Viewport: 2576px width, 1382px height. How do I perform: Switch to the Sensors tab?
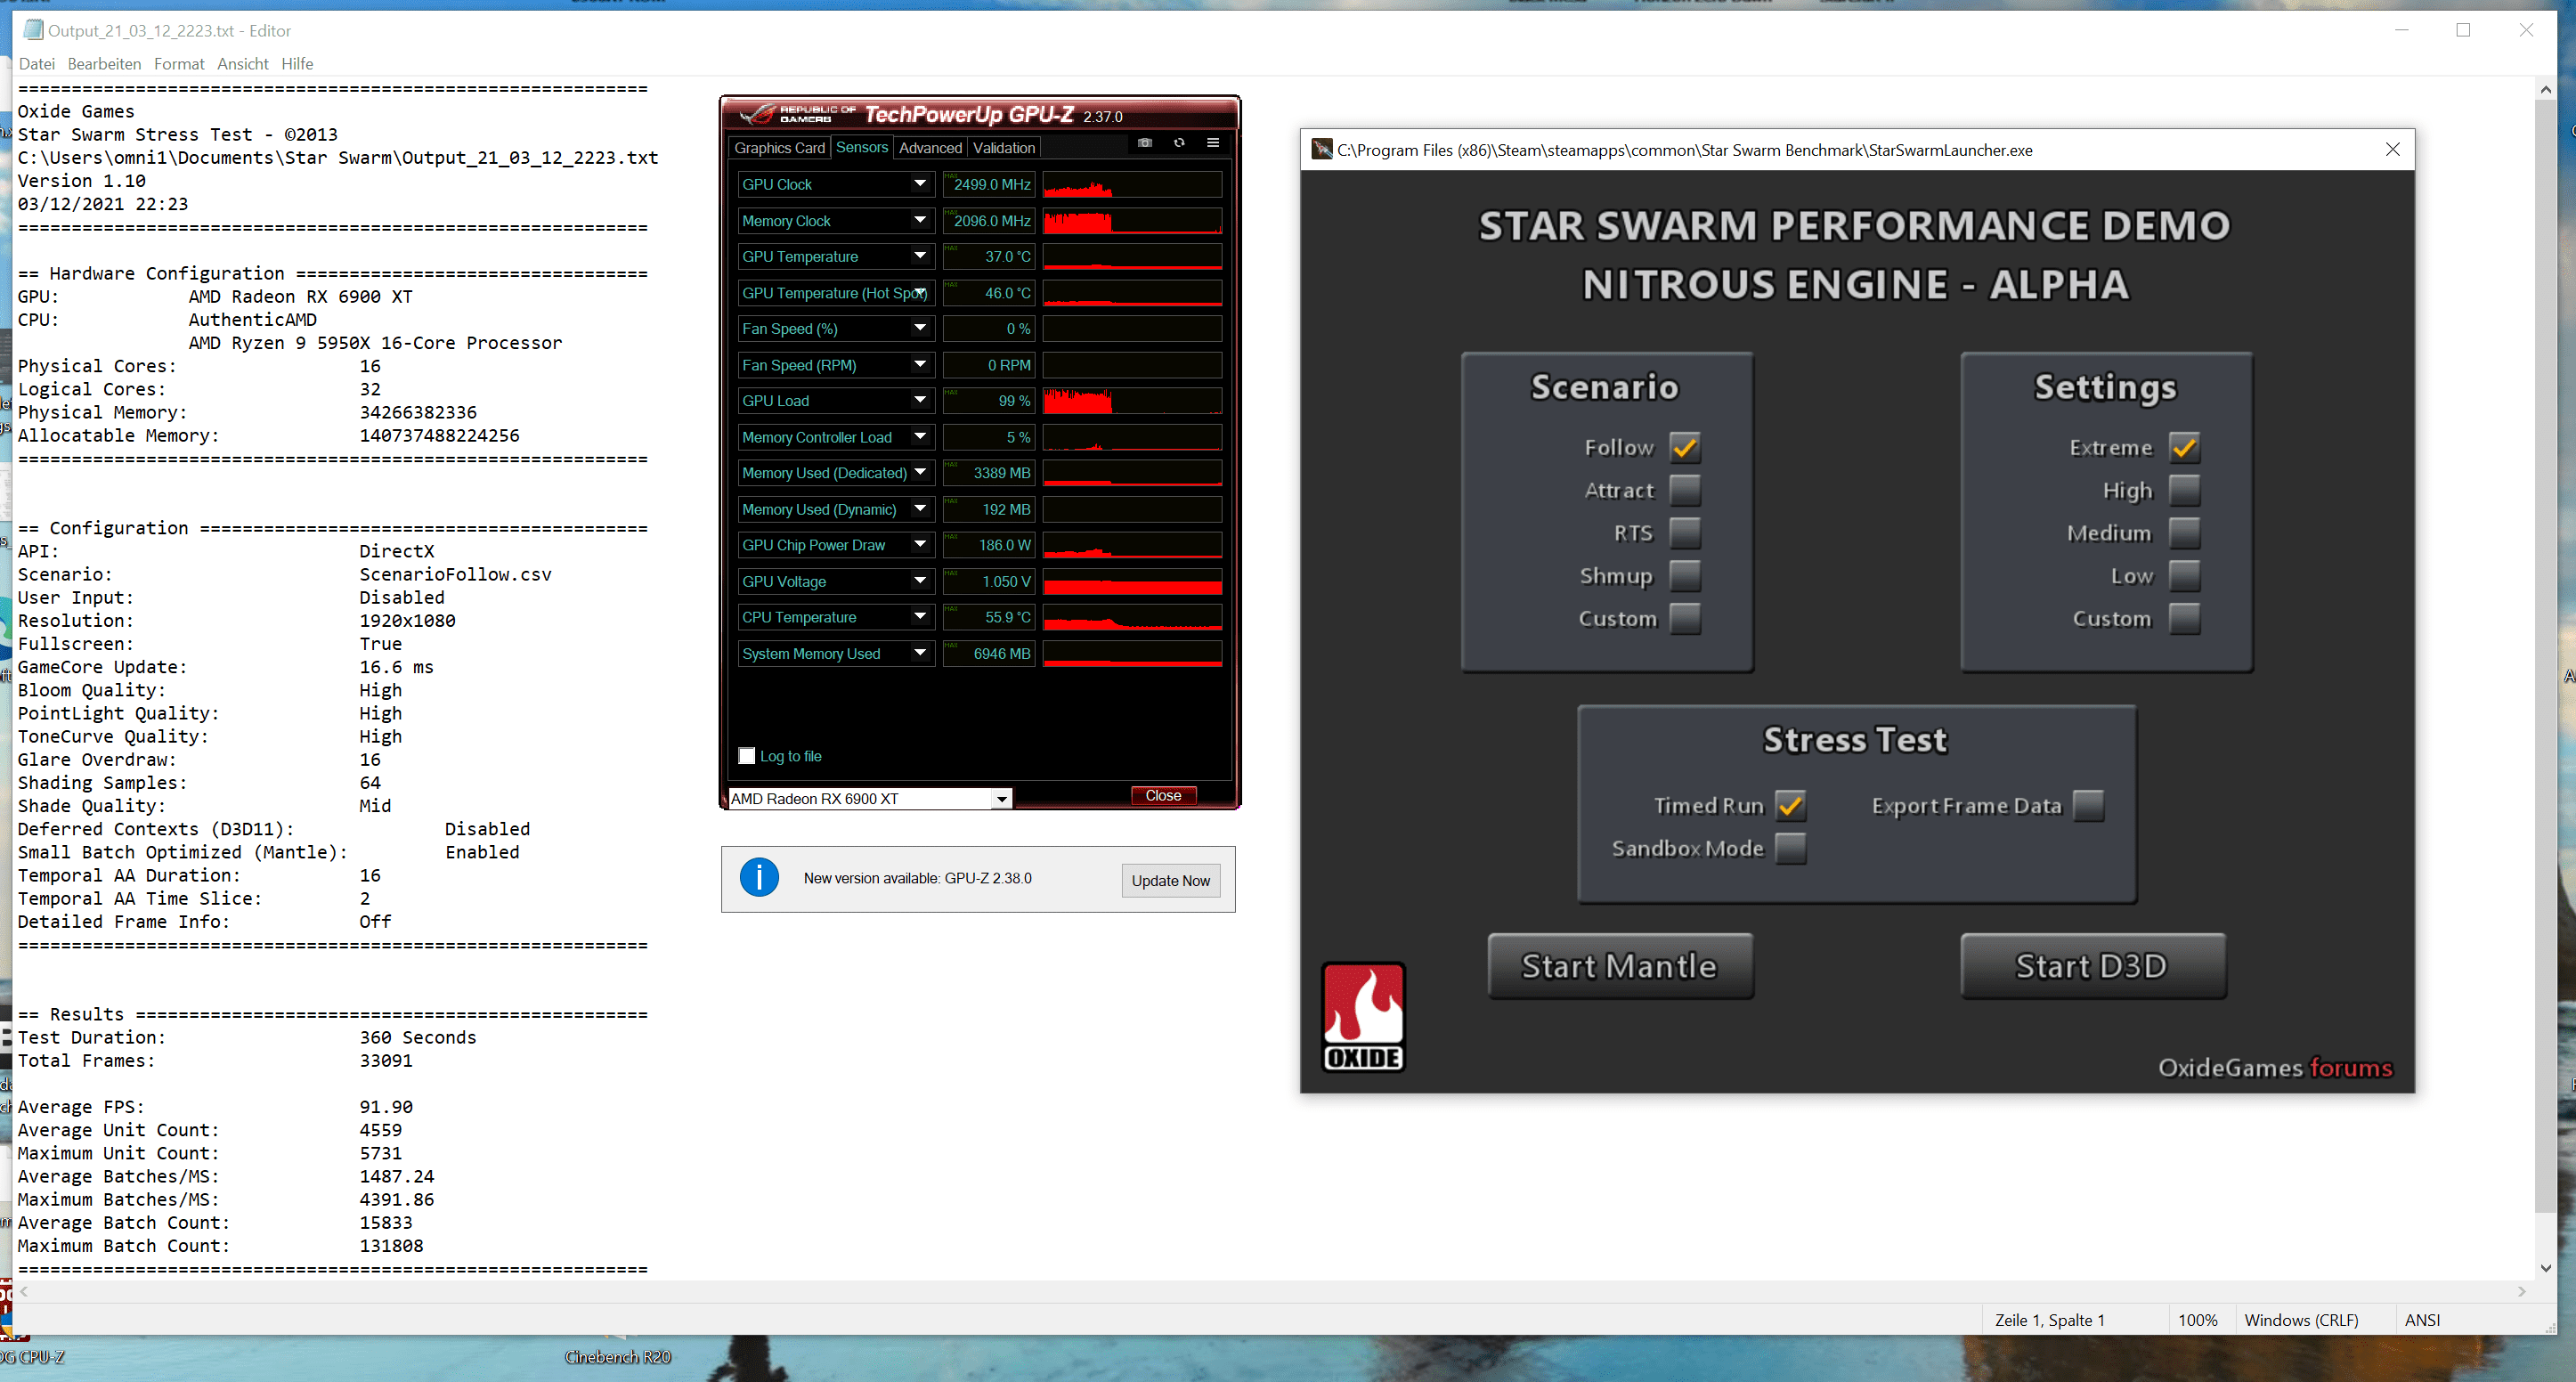[x=862, y=147]
